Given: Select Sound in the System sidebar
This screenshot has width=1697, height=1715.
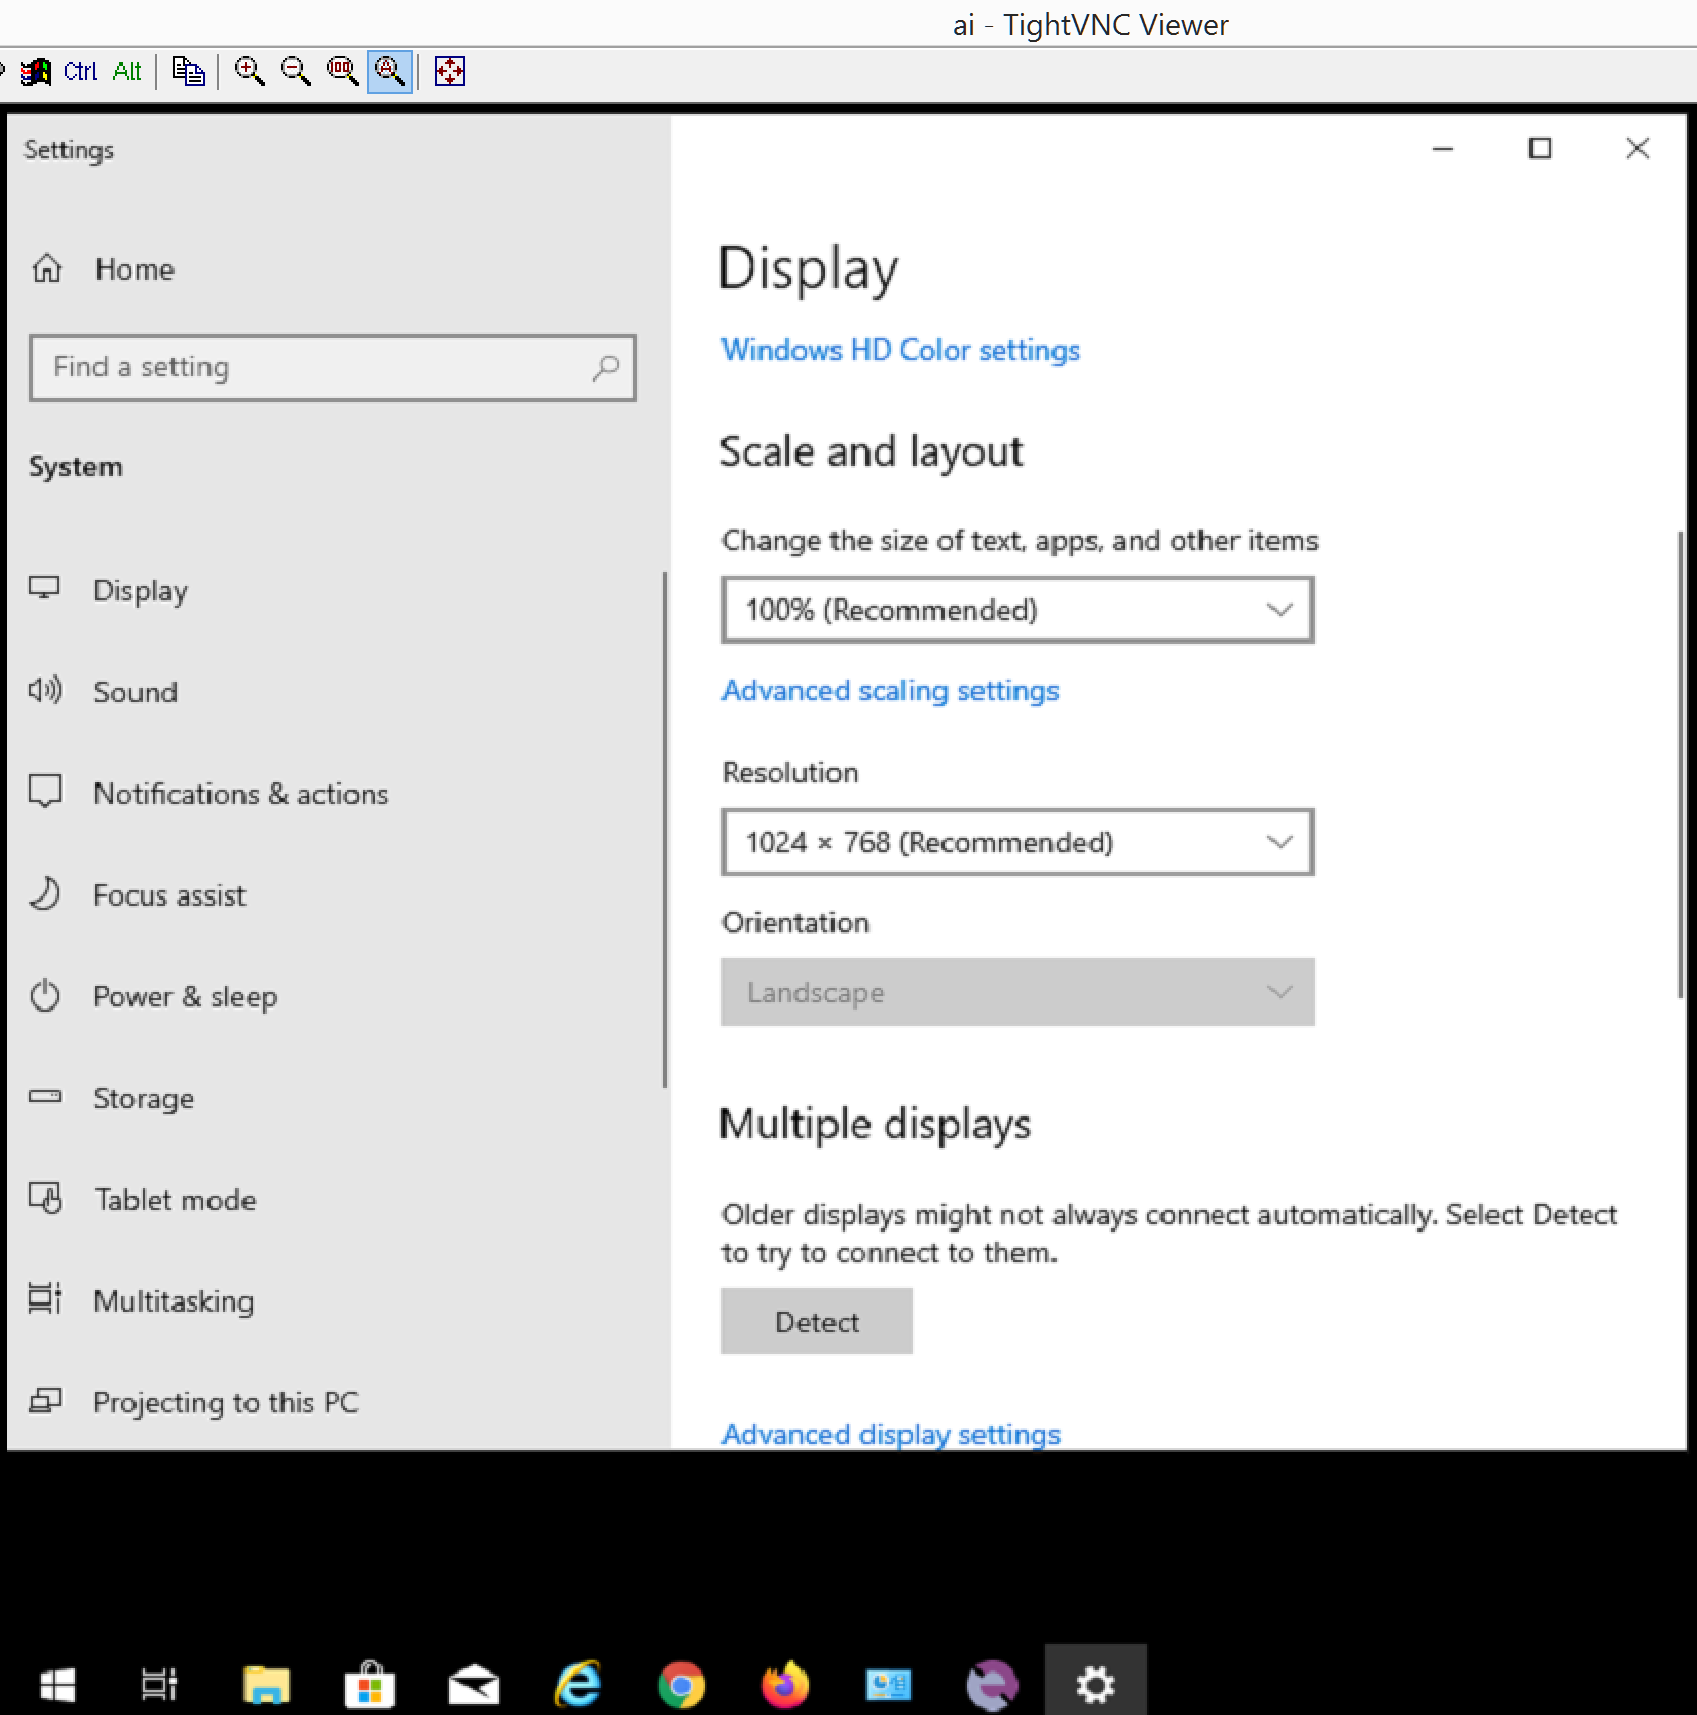Looking at the screenshot, I should pos(135,692).
